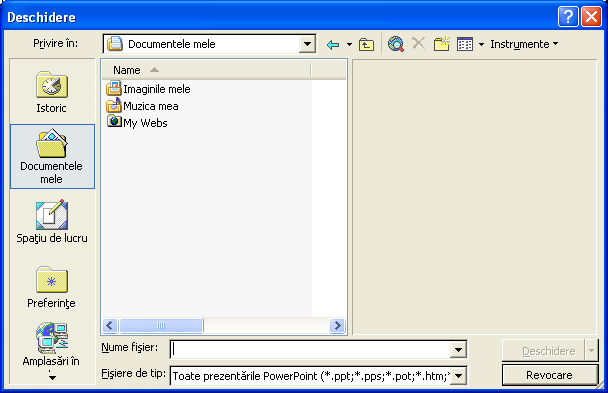Click the Views grid icon
Viewport: 608px width, 393px height.
pyautogui.click(x=465, y=44)
